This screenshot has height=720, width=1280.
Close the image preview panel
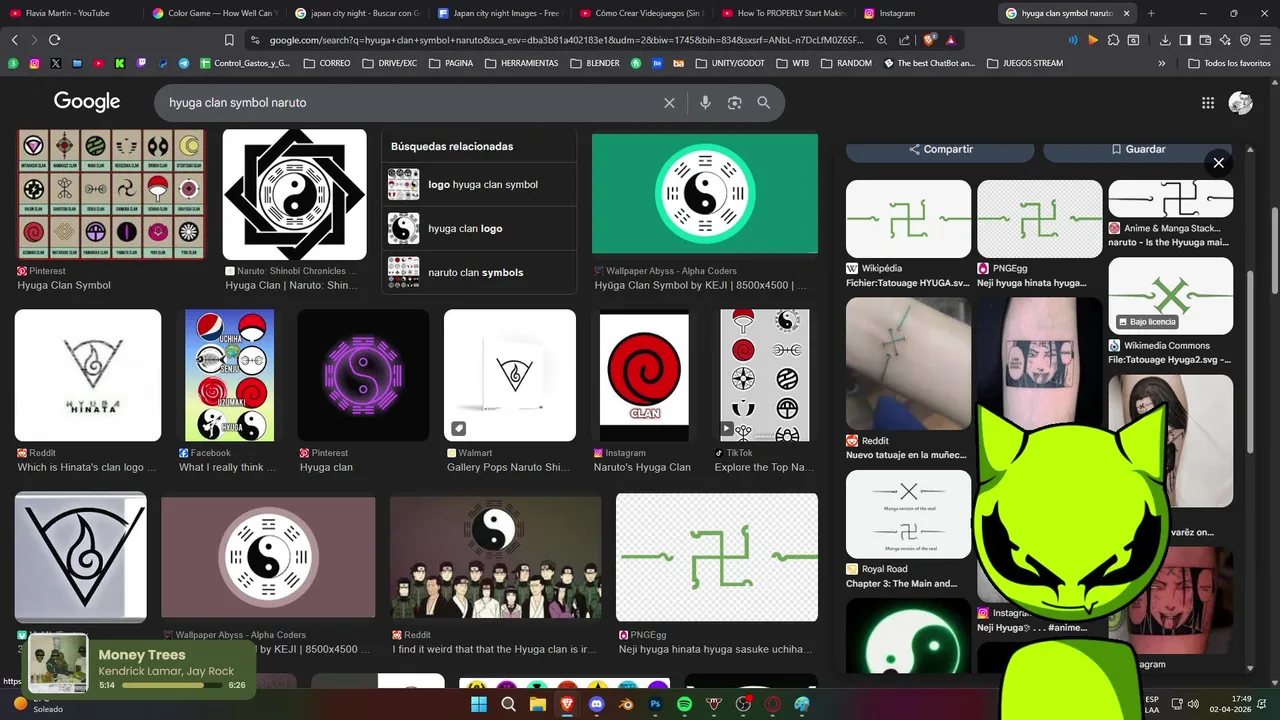click(1218, 163)
